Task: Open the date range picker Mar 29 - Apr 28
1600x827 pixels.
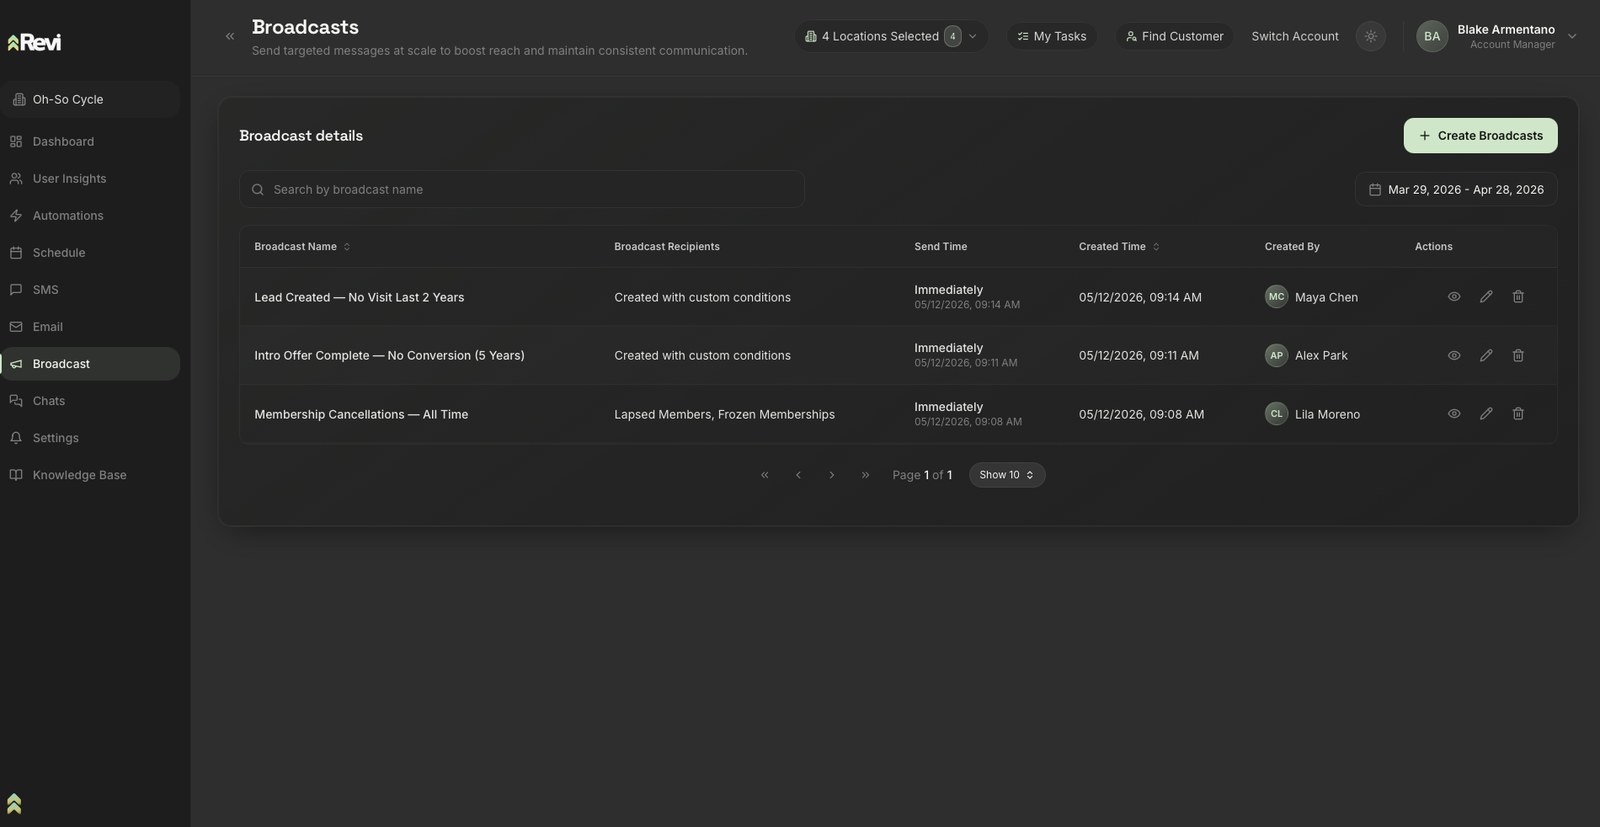Action: click(x=1456, y=189)
